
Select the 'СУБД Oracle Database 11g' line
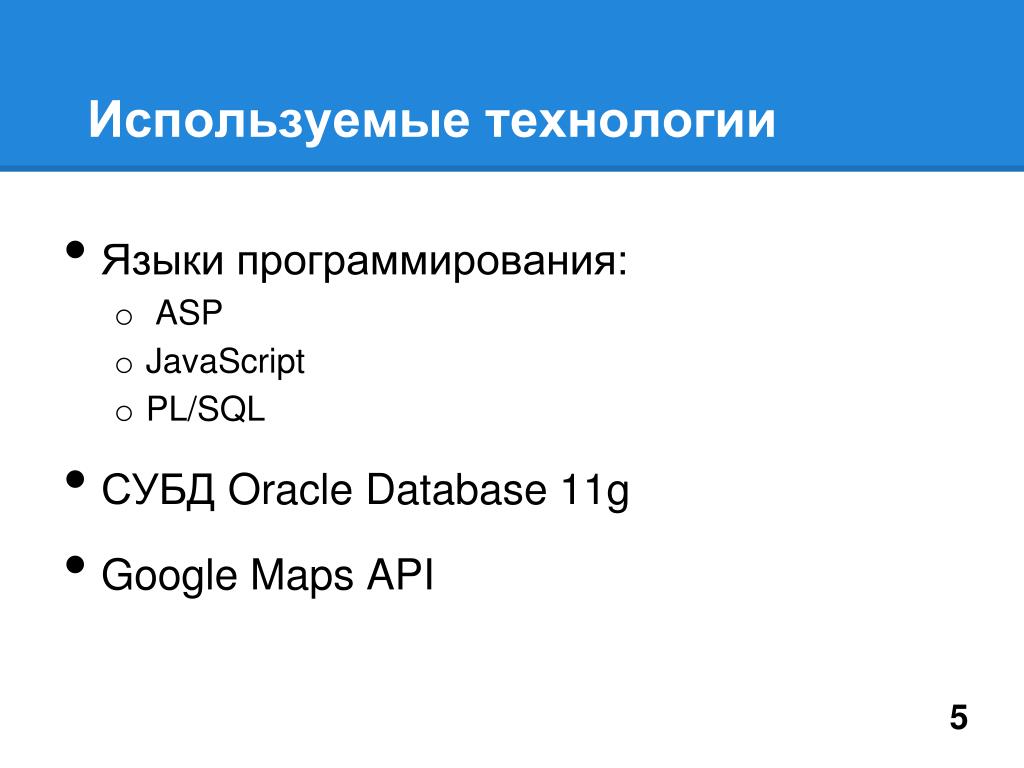coord(365,491)
